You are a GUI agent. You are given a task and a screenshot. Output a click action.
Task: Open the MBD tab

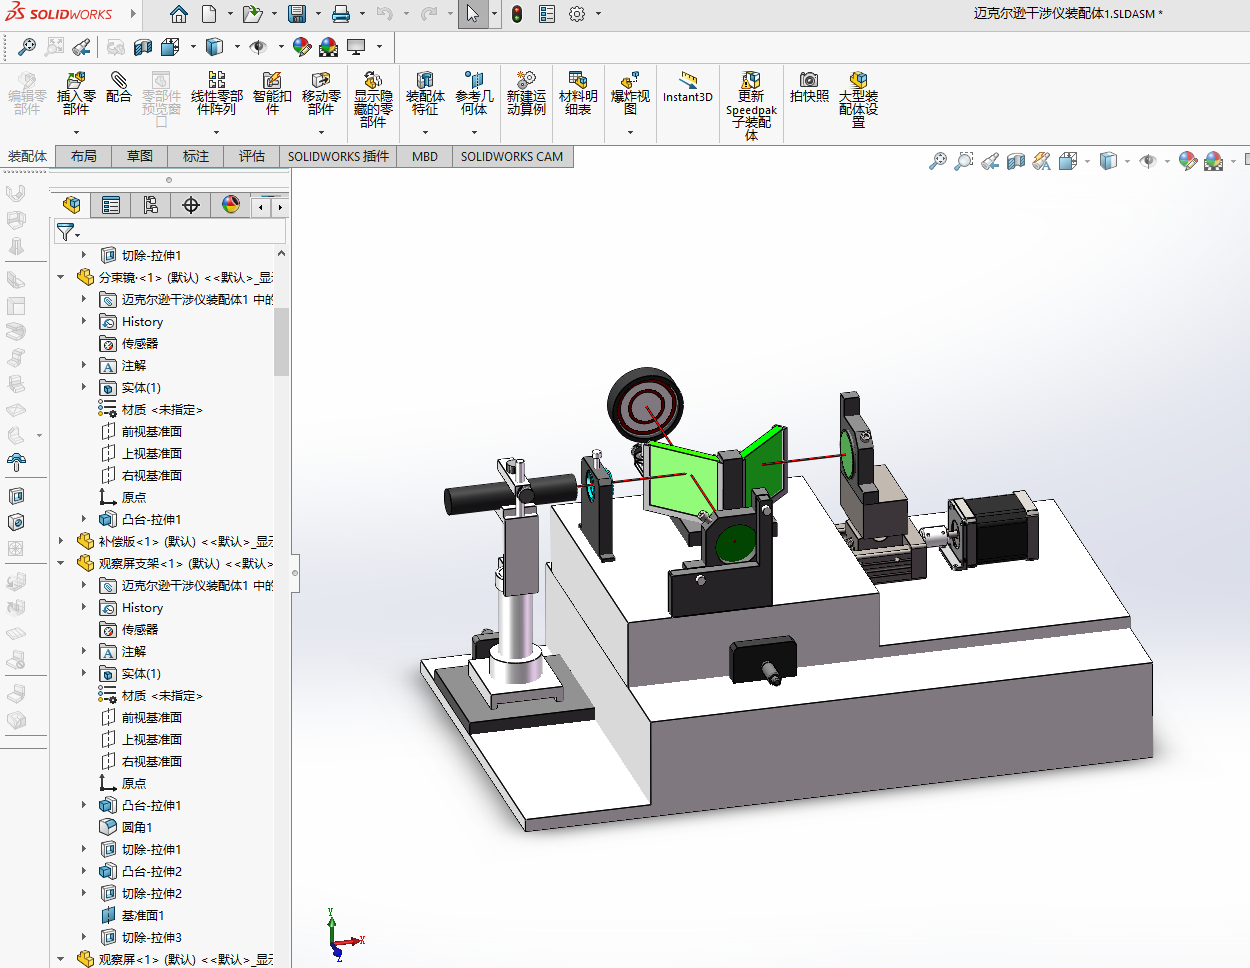tap(425, 156)
